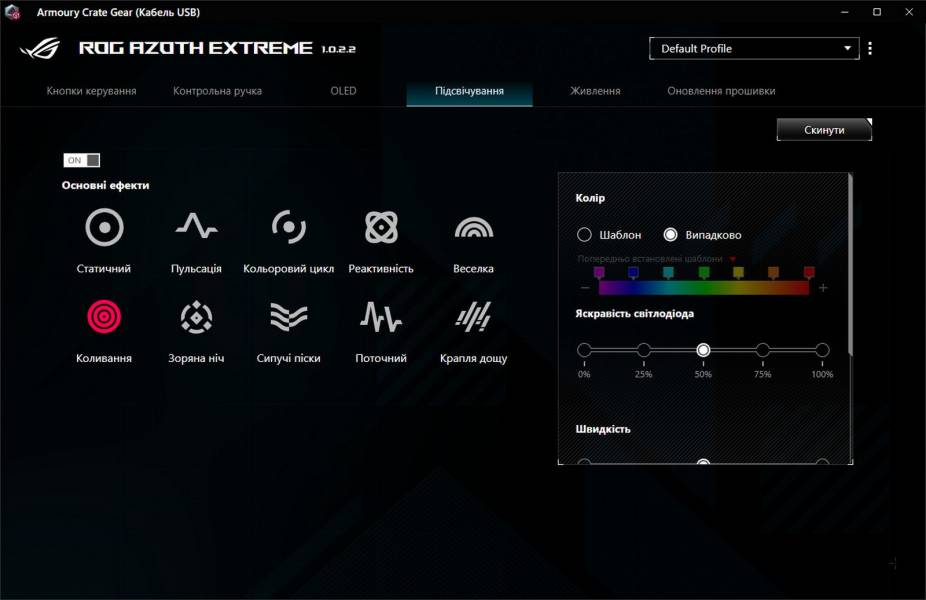Select the Сипучі піски effect
This screenshot has width=926, height=600.
pos(290,318)
